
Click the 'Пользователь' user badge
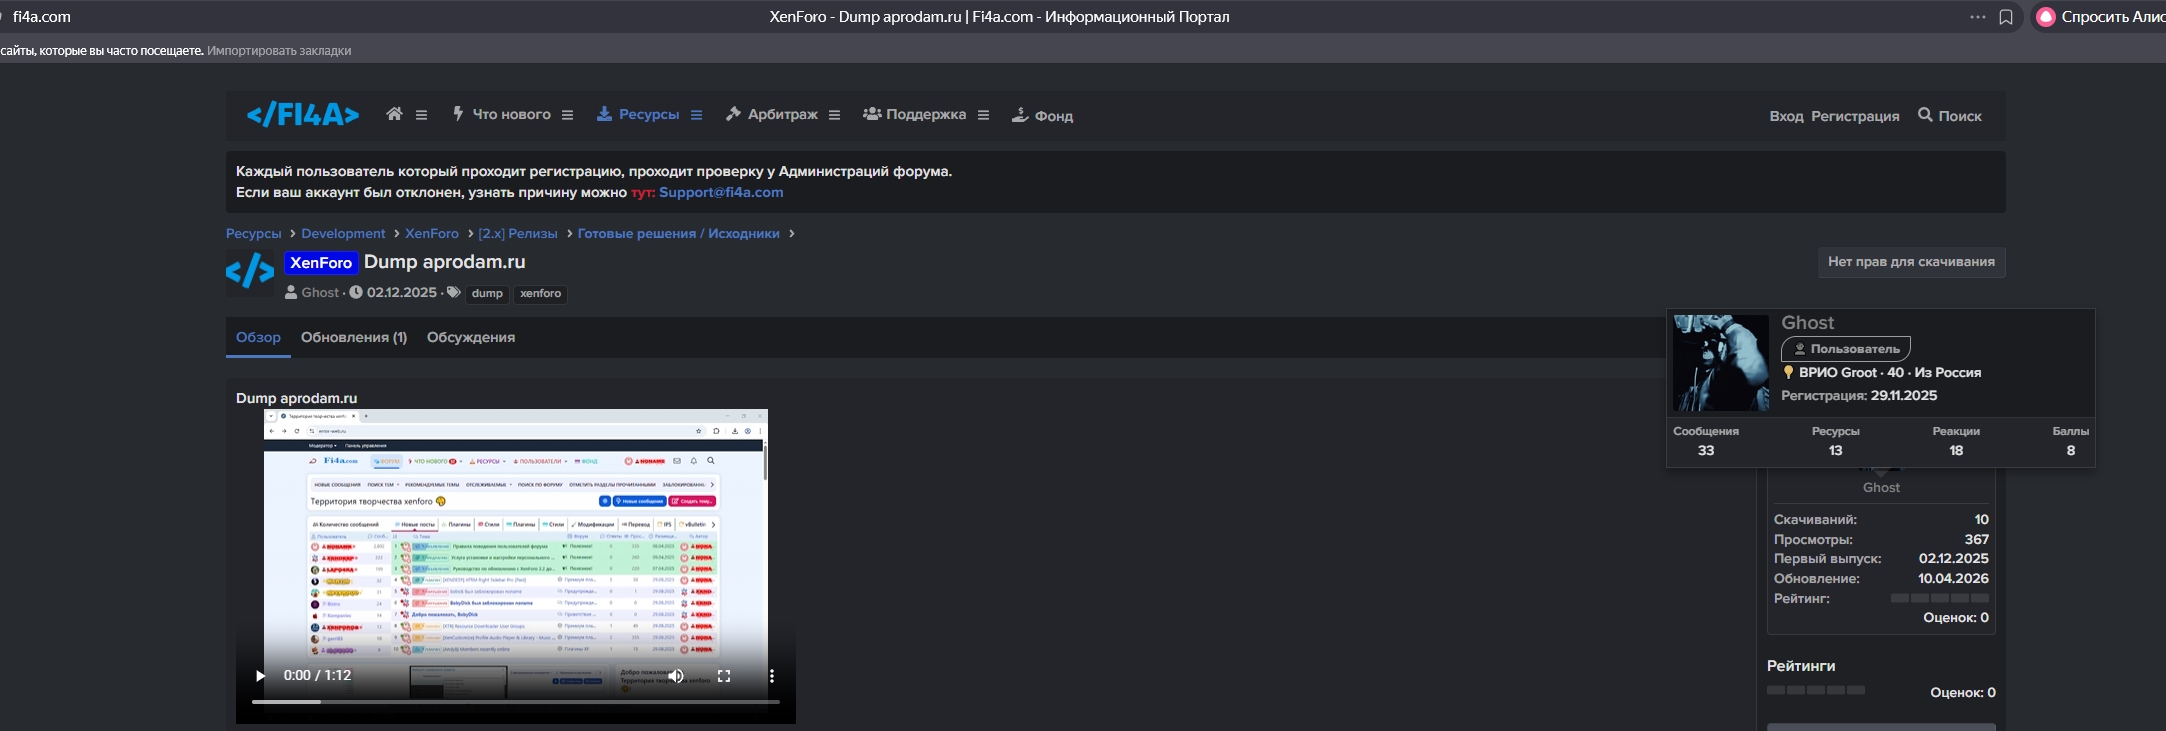1846,349
